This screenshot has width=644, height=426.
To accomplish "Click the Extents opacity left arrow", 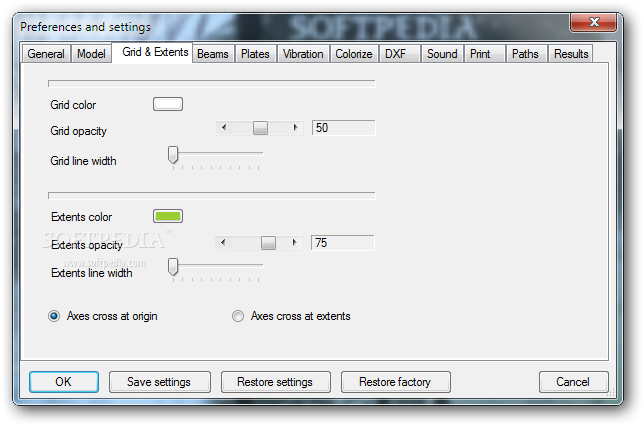I will pyautogui.click(x=223, y=243).
